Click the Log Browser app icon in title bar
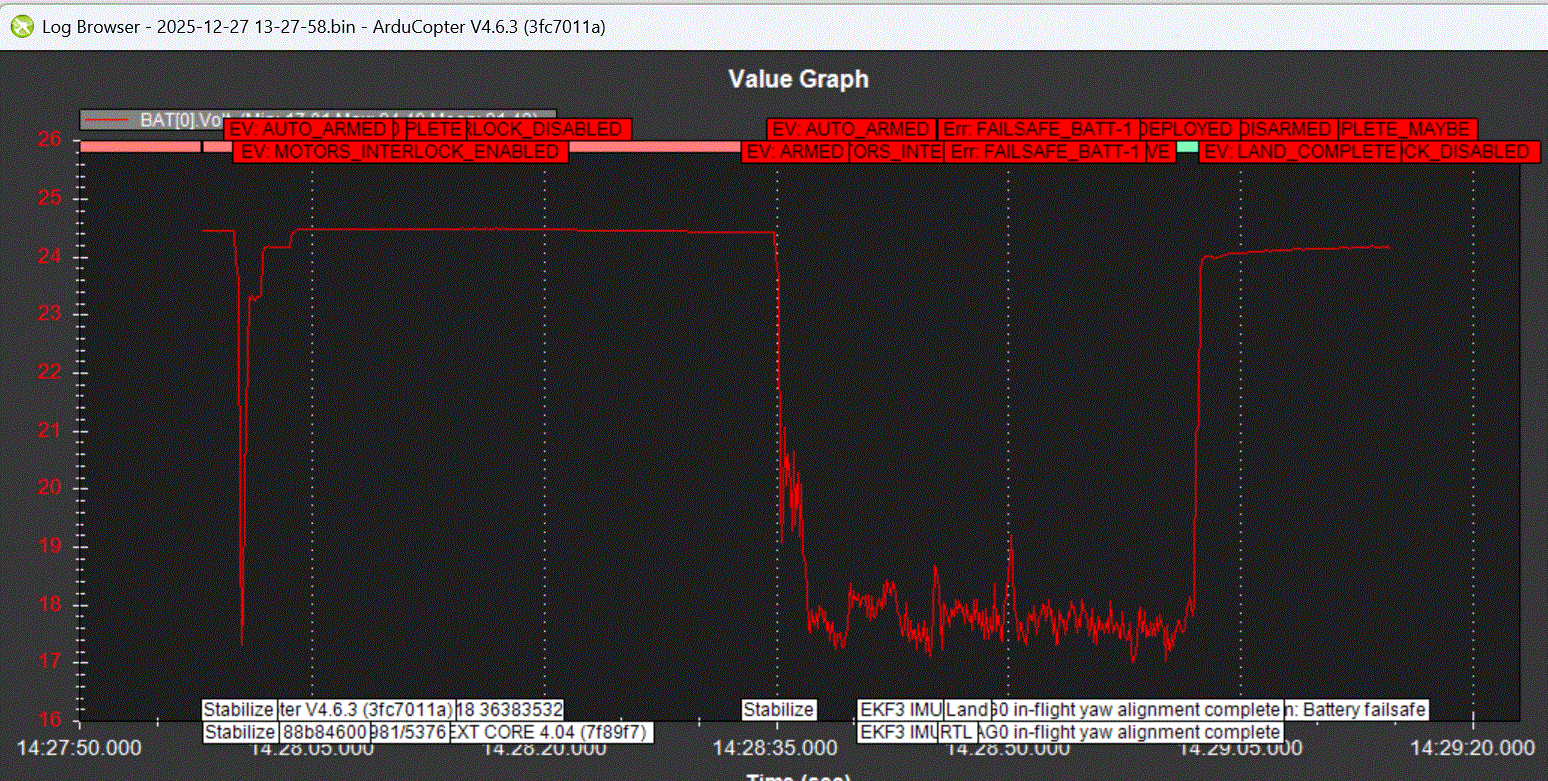 point(21,27)
